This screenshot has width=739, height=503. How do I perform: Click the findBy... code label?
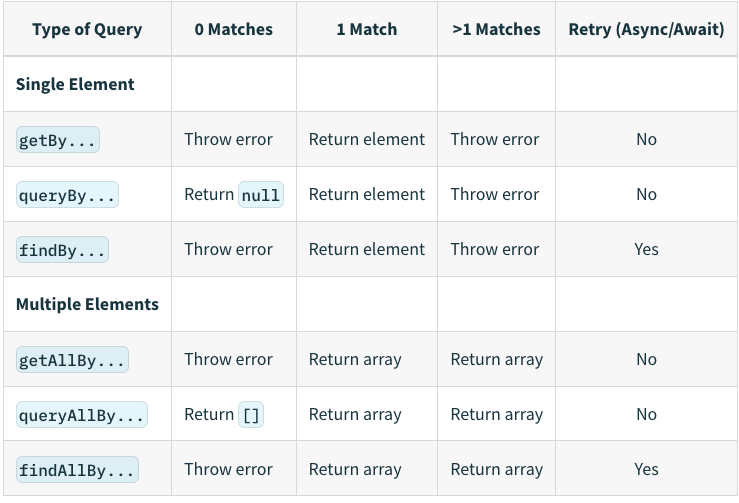pos(62,250)
